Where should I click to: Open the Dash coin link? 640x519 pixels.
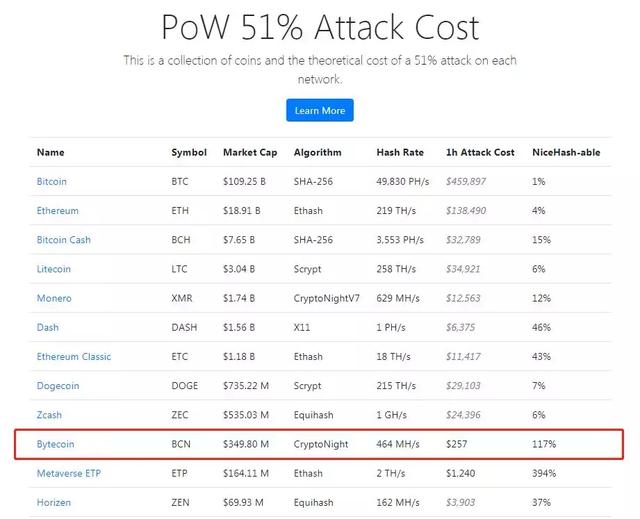[x=47, y=327]
